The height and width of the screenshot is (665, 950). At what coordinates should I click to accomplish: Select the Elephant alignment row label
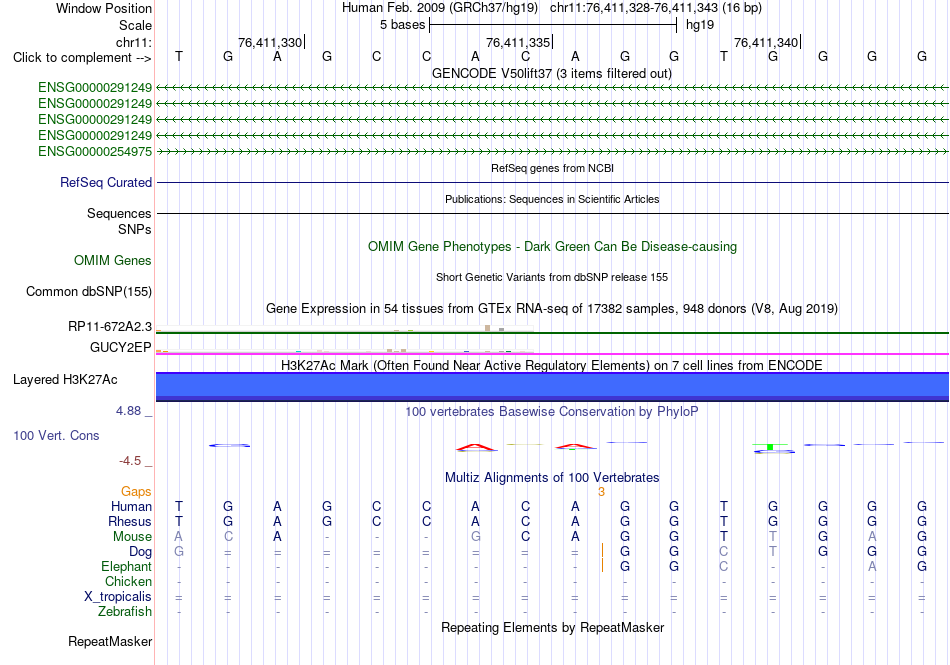(126, 566)
